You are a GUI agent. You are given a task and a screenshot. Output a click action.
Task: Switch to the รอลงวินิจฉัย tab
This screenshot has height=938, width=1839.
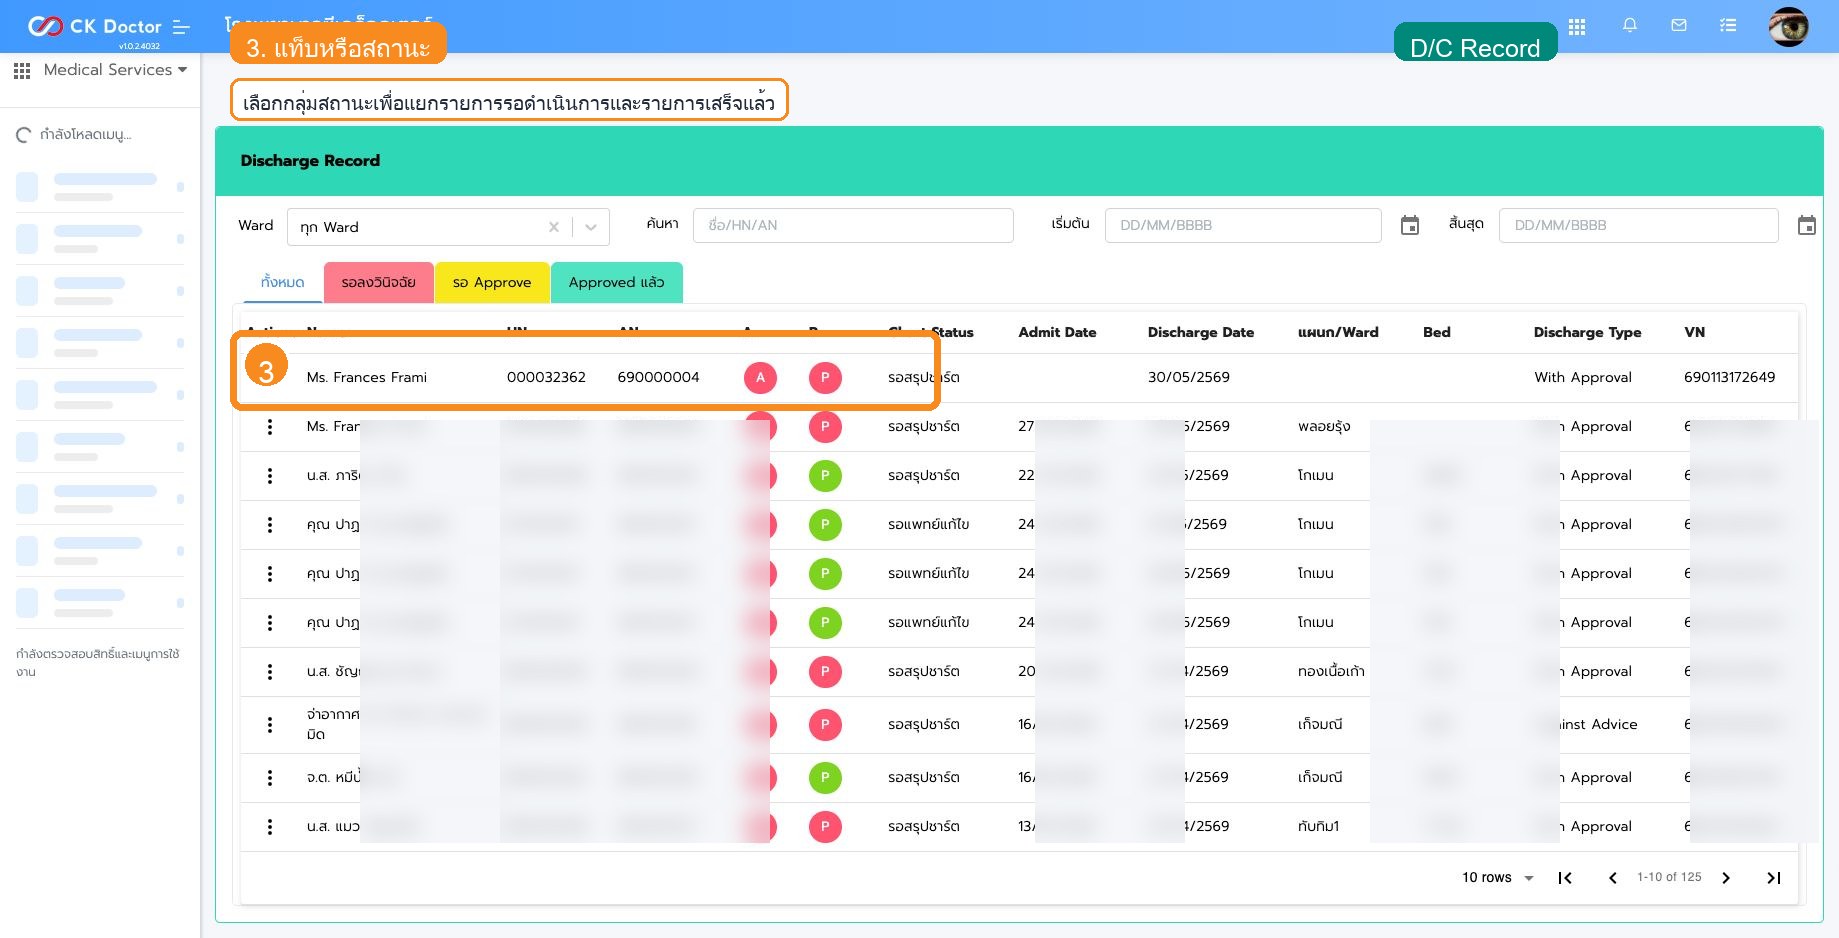pyautogui.click(x=378, y=282)
